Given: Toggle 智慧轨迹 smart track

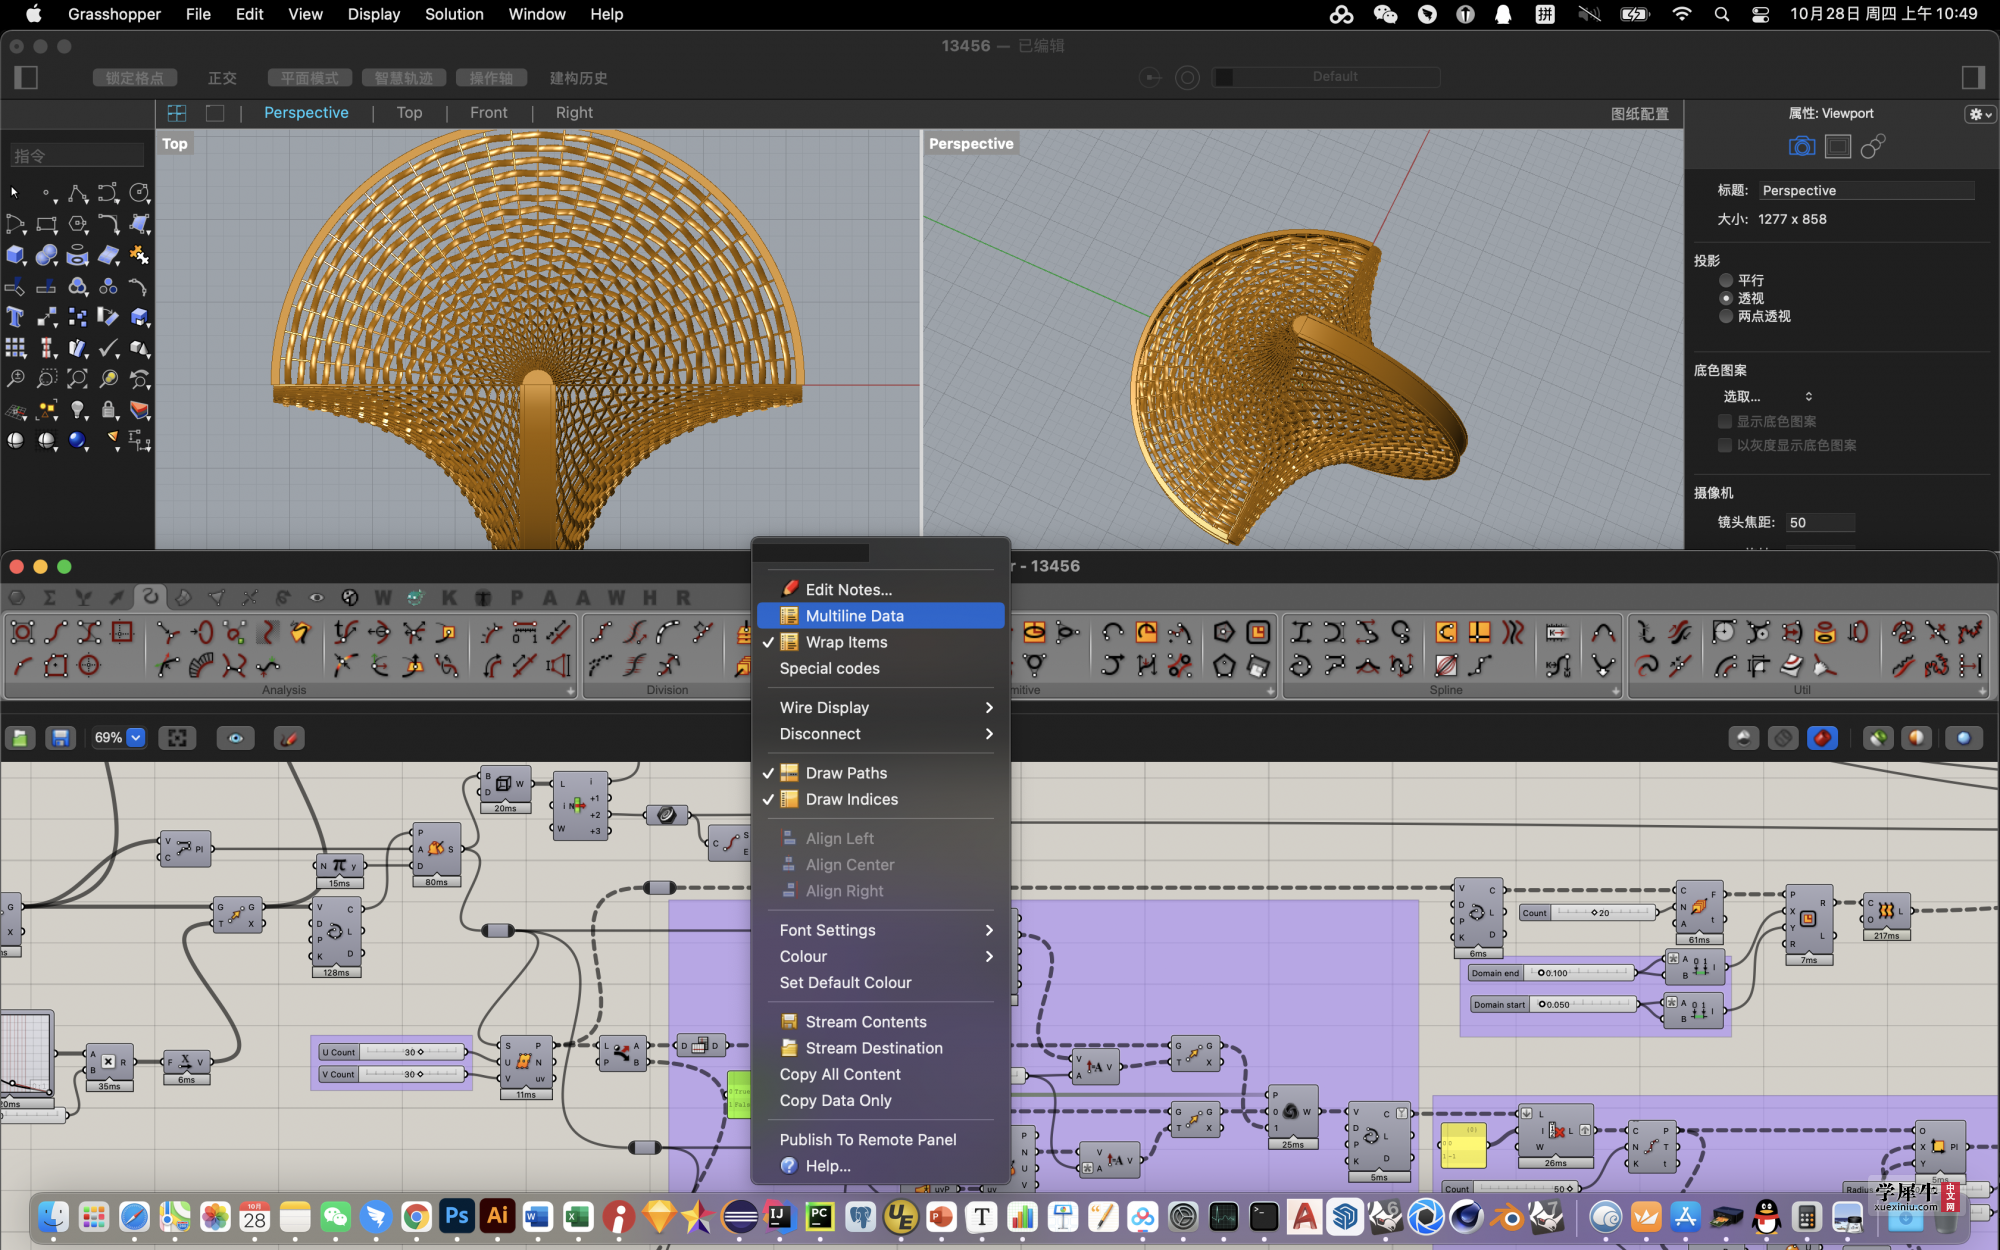Looking at the screenshot, I should pos(403,78).
